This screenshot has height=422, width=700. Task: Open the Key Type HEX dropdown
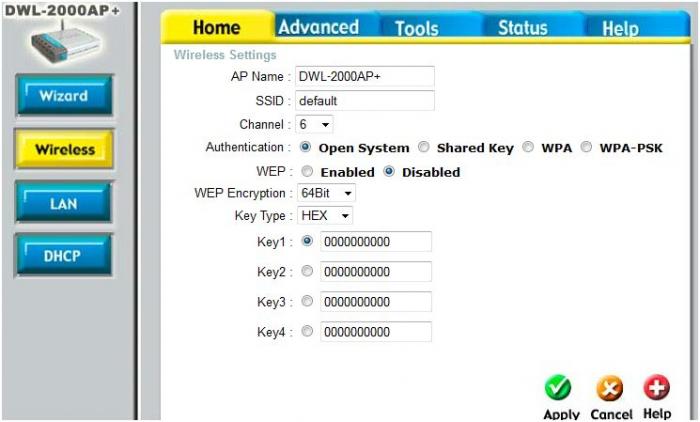(325, 216)
